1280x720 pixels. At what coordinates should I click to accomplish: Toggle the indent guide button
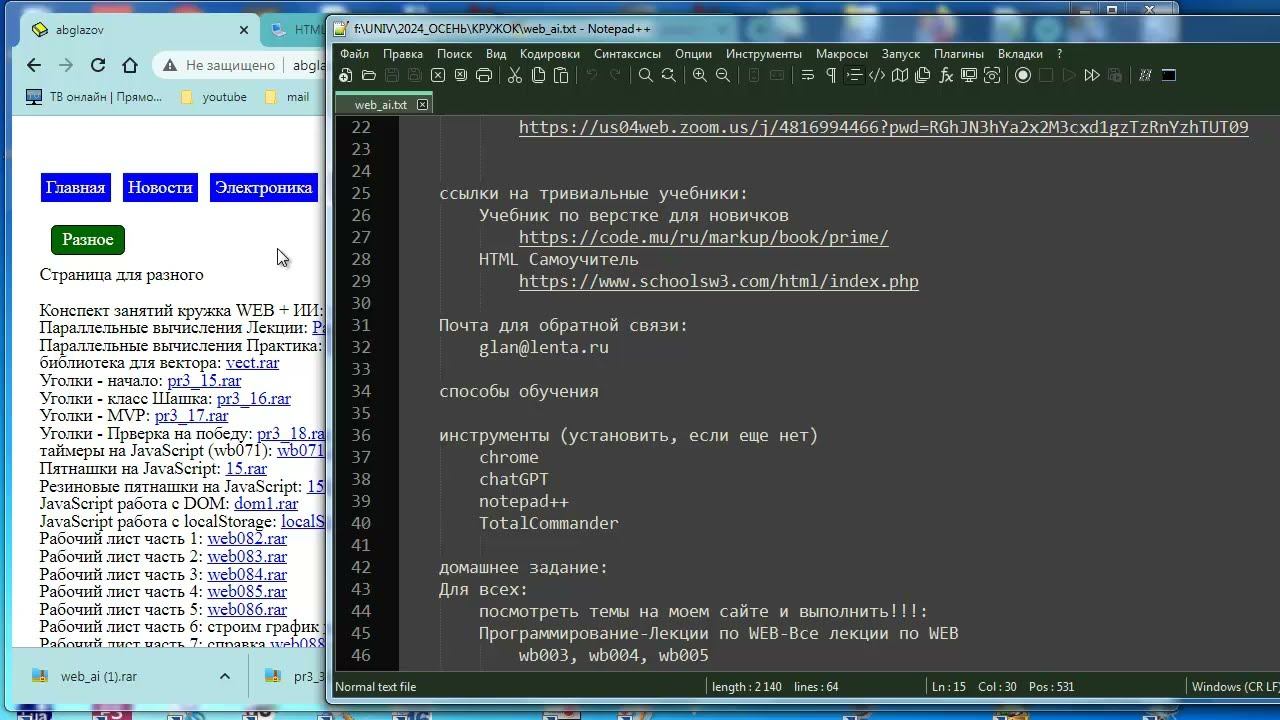(854, 75)
